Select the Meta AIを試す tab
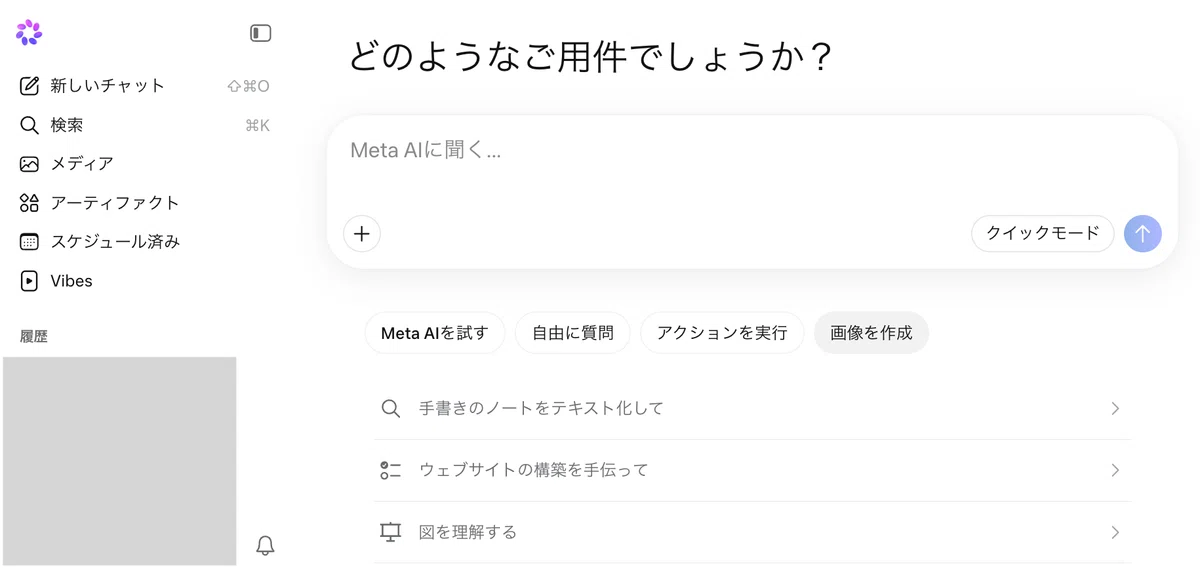 click(434, 333)
